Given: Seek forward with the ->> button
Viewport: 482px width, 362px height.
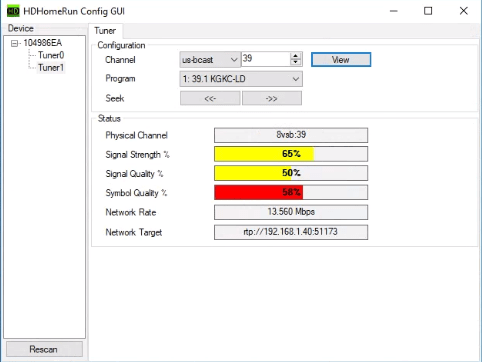Looking at the screenshot, I should click(272, 98).
